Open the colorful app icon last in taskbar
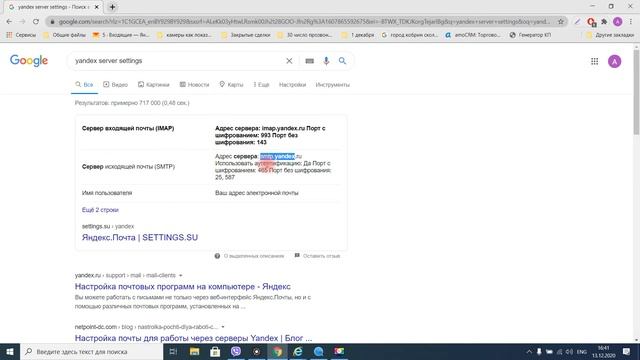Screen dimensions: 640x360 point(339,351)
